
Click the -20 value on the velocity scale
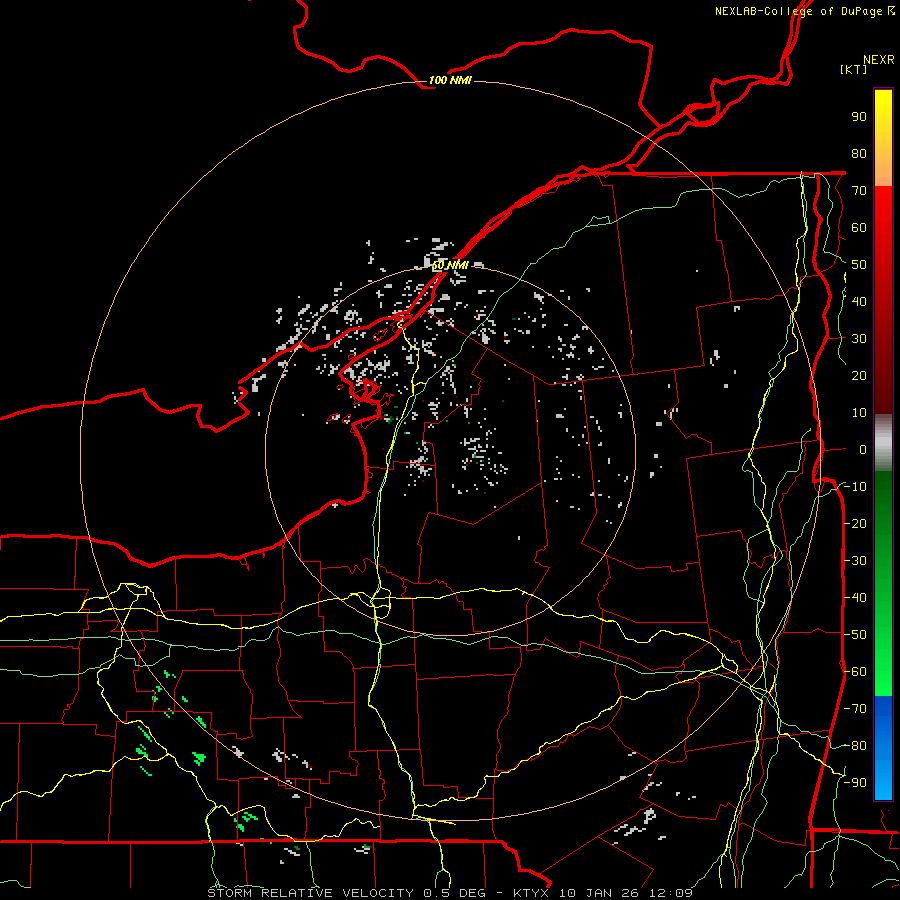pyautogui.click(x=855, y=523)
